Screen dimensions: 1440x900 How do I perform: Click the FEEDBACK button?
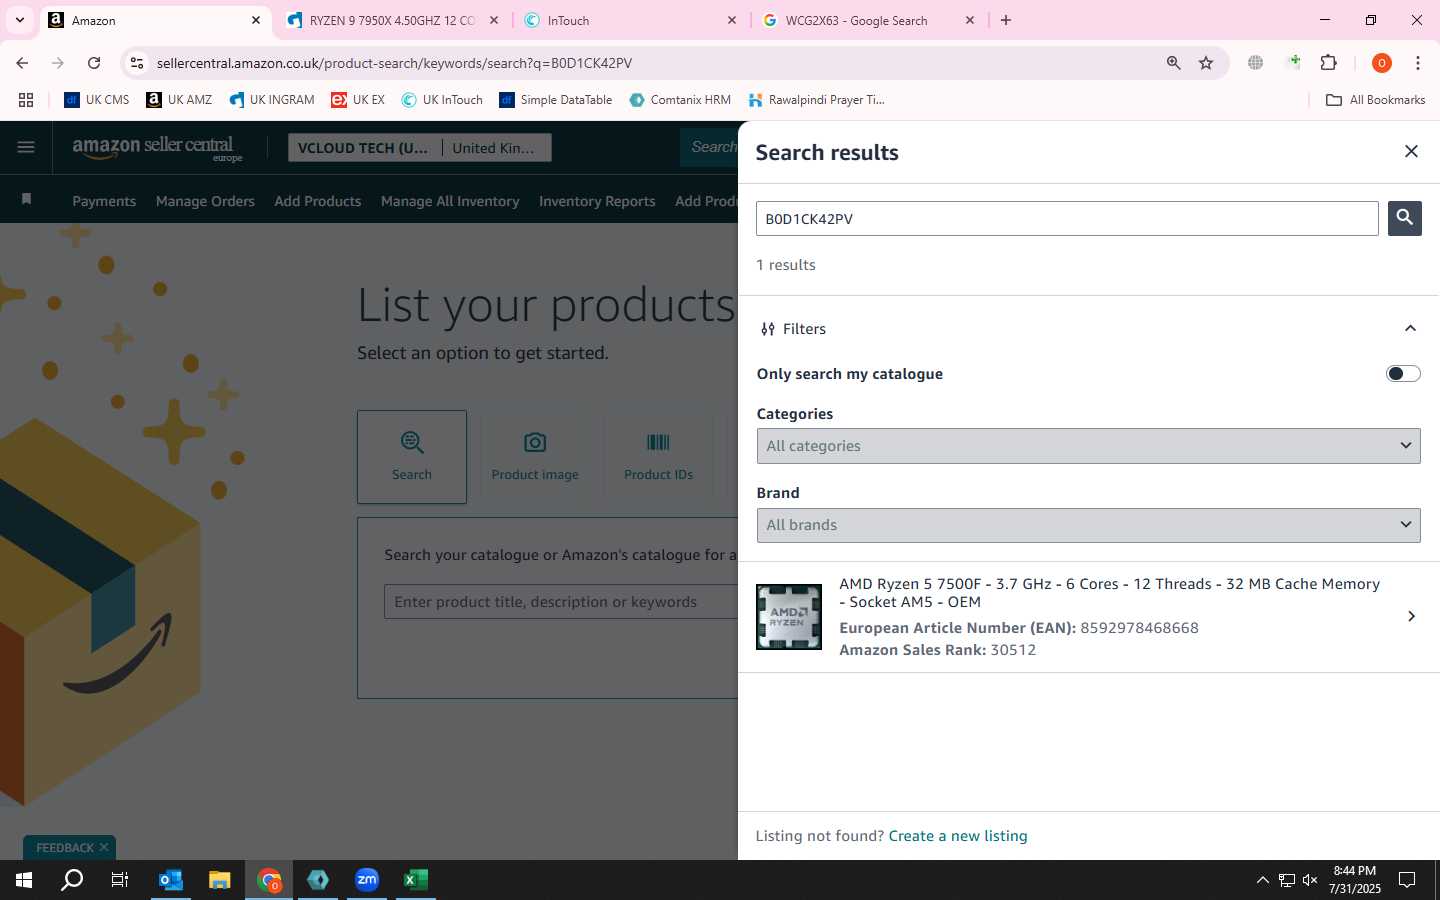[x=65, y=847]
